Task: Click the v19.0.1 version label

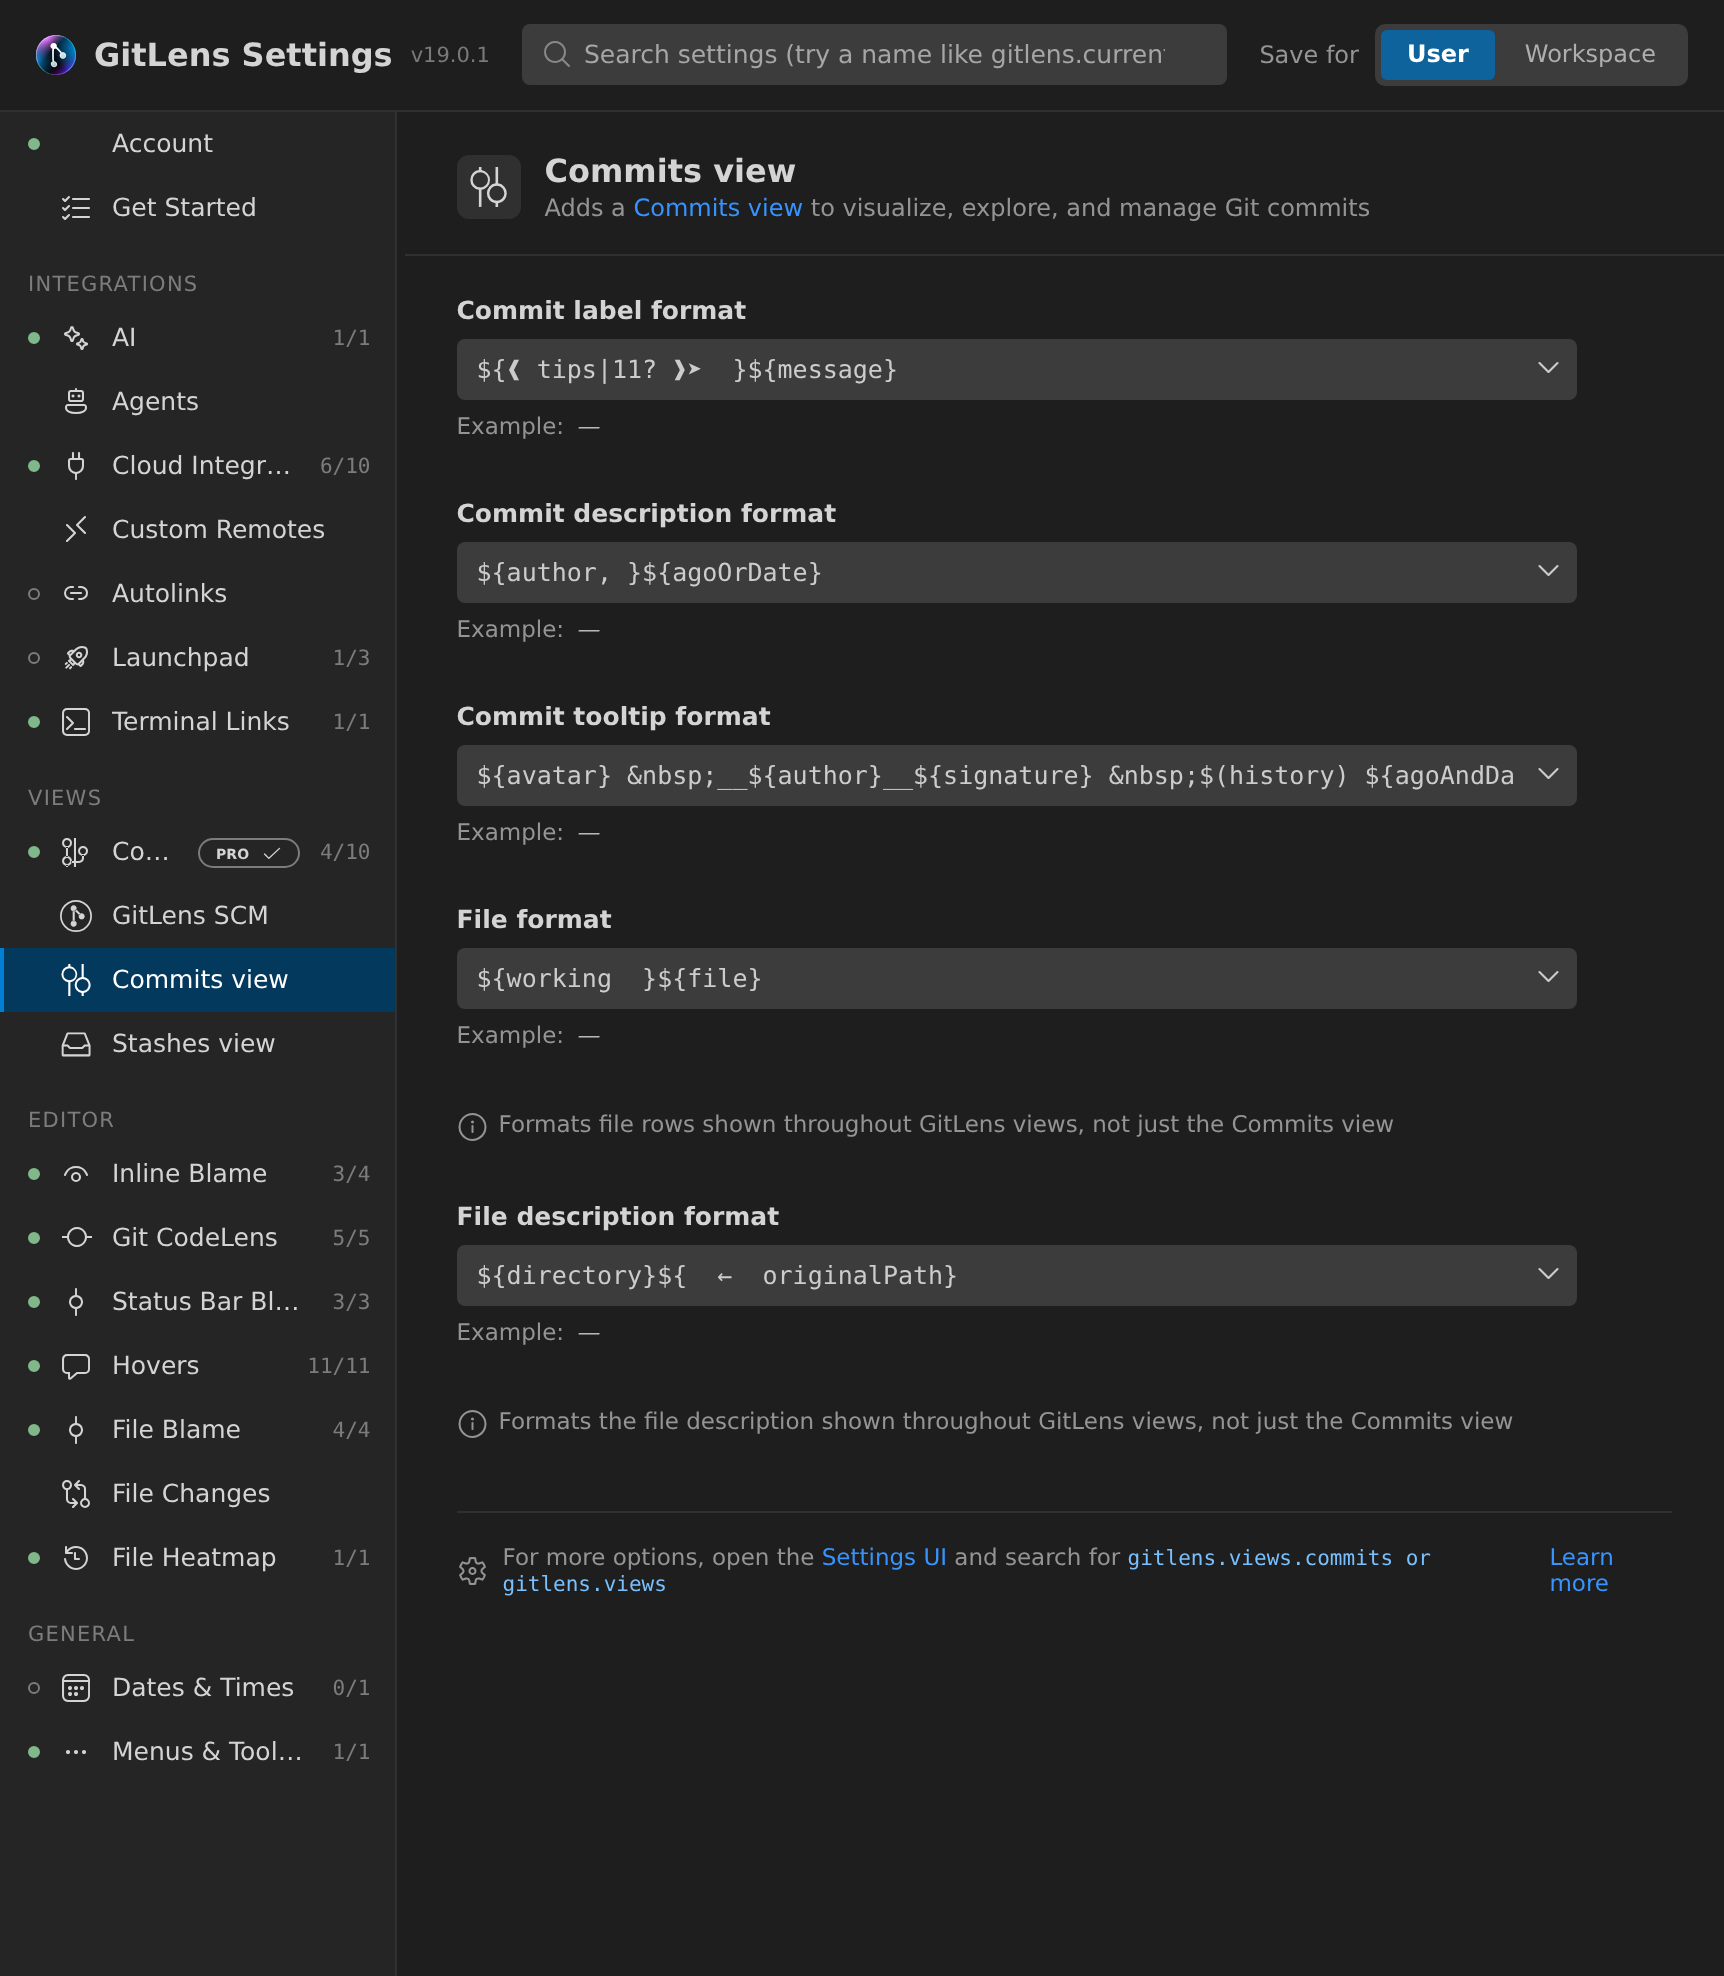Action: (x=450, y=55)
